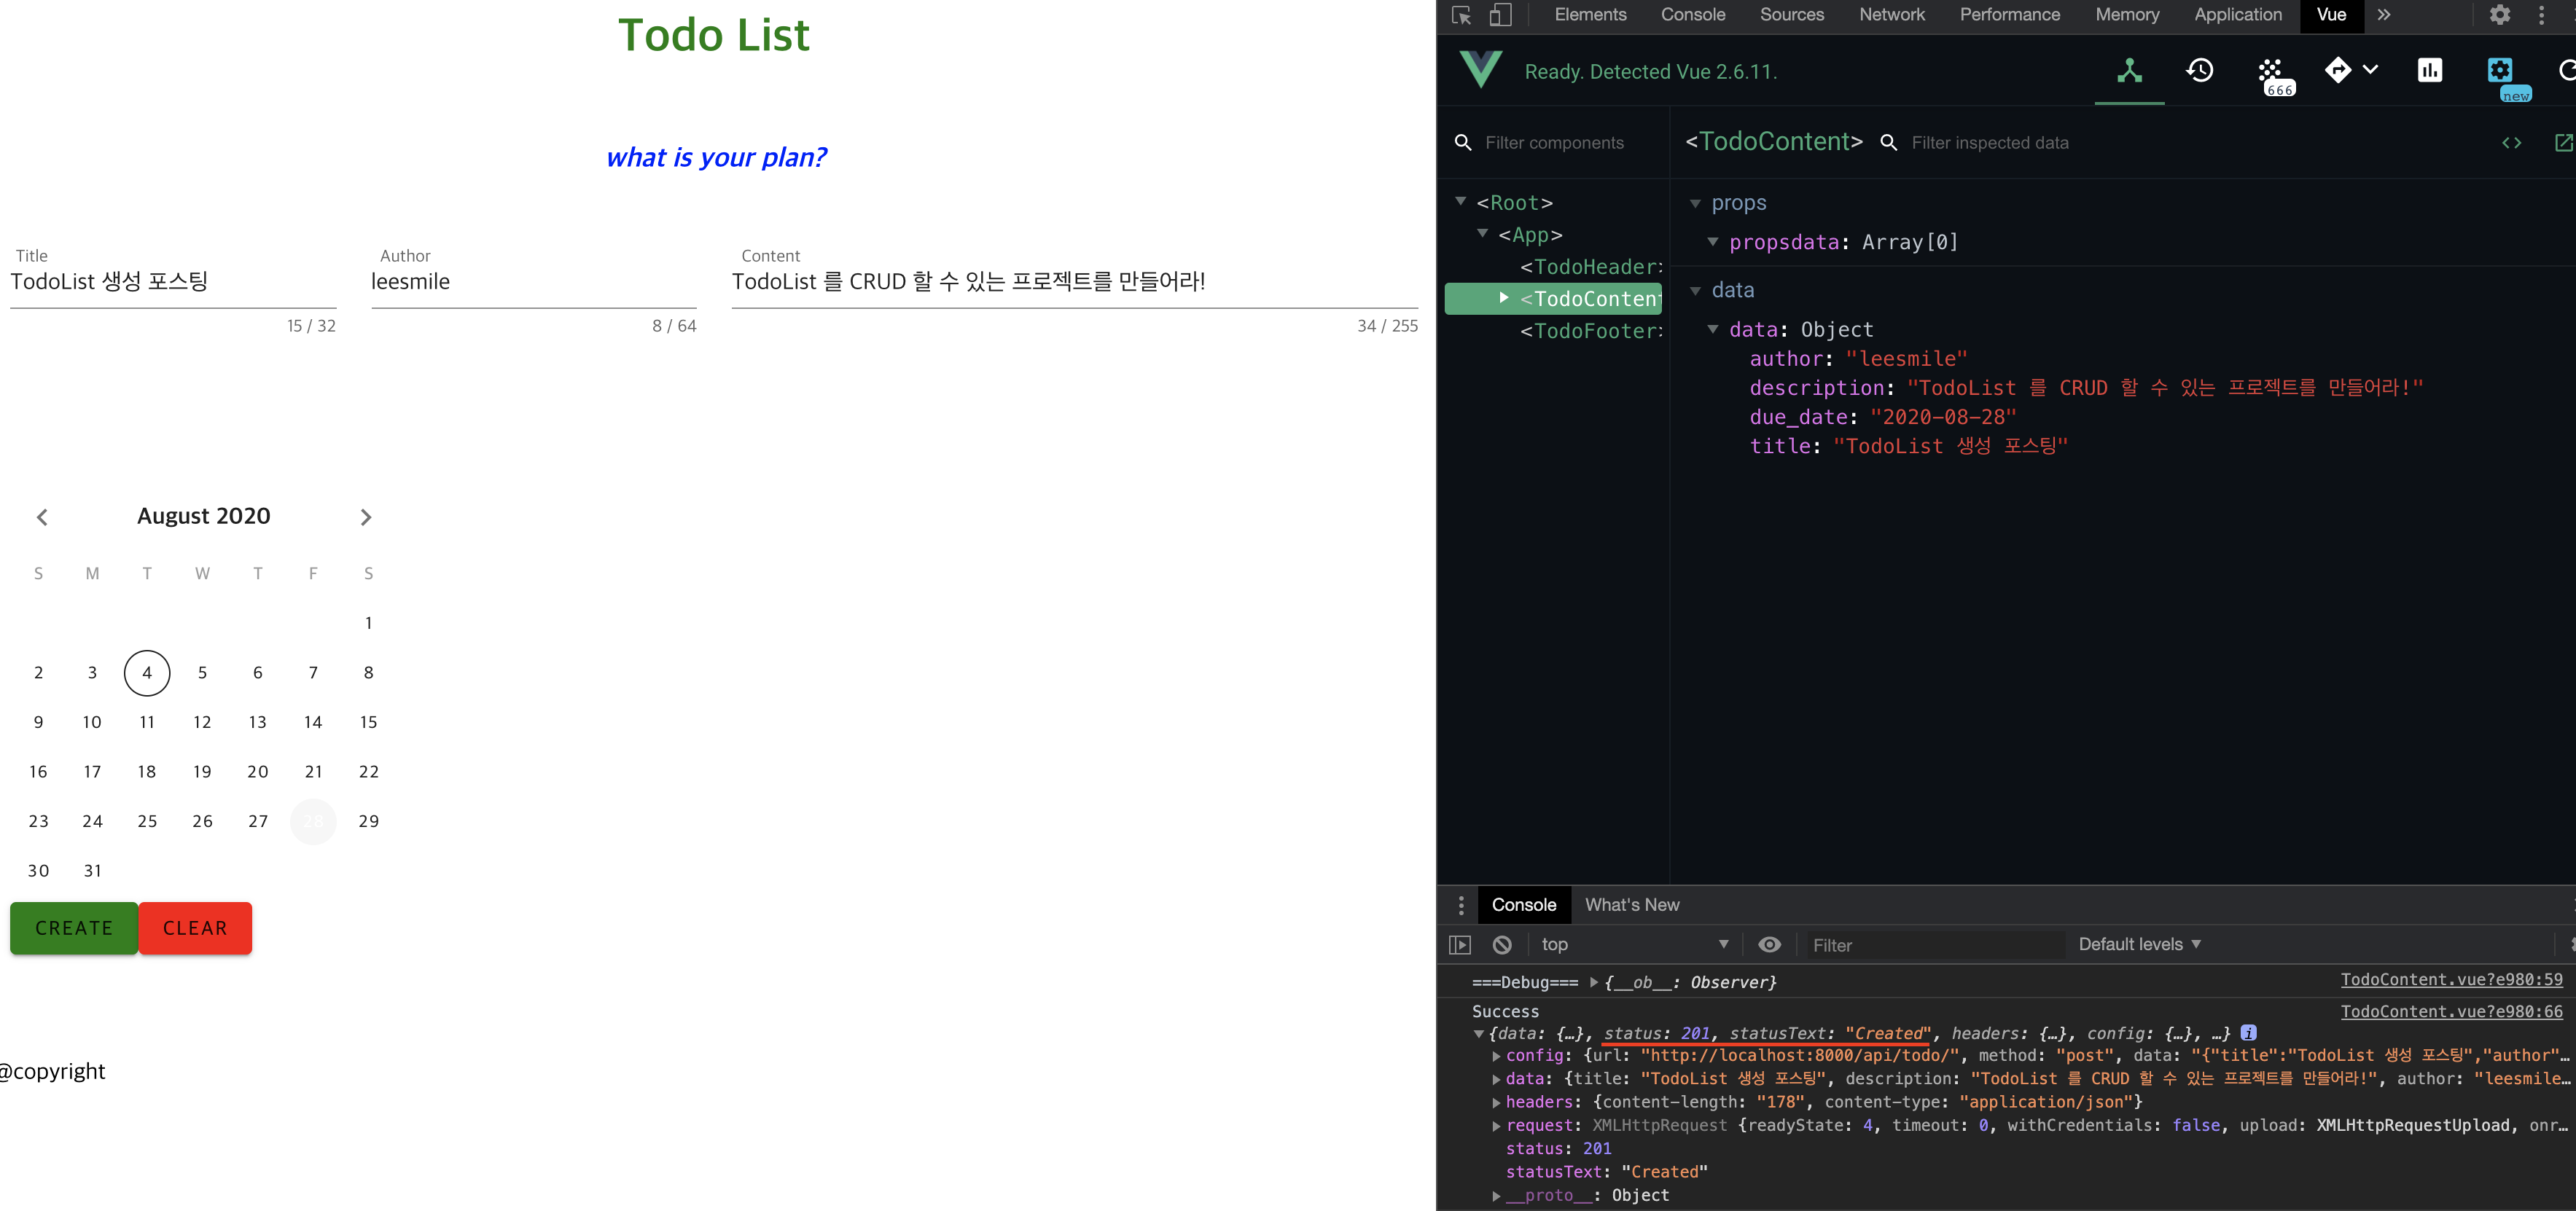Open the What's New drawer tab

pos(1631,905)
